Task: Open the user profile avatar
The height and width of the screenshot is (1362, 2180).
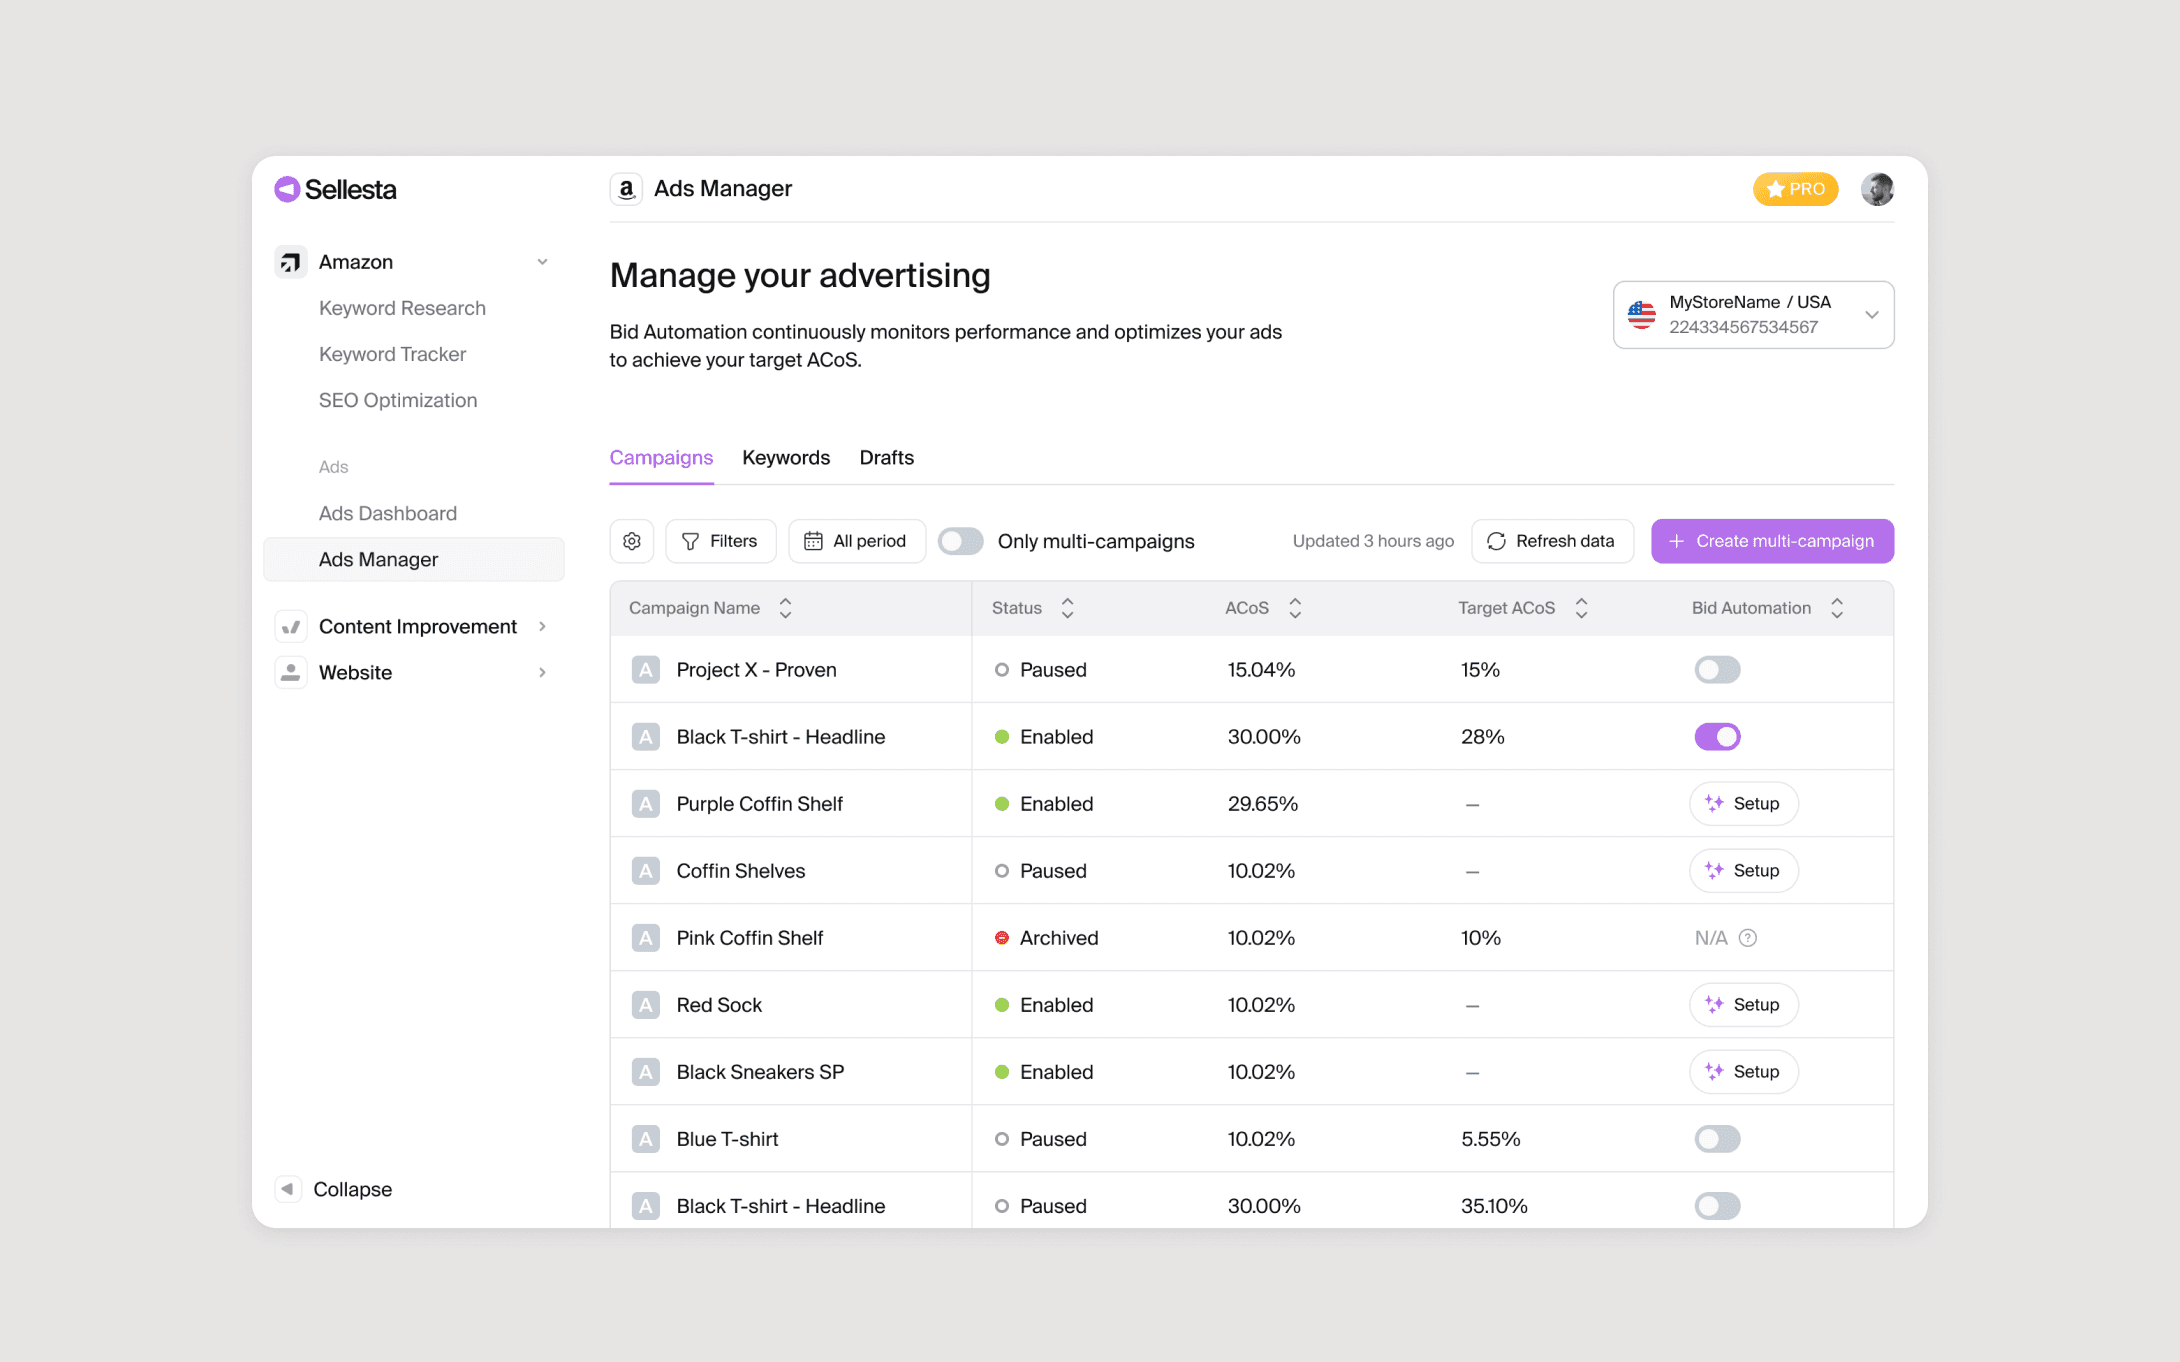Action: tap(1876, 189)
